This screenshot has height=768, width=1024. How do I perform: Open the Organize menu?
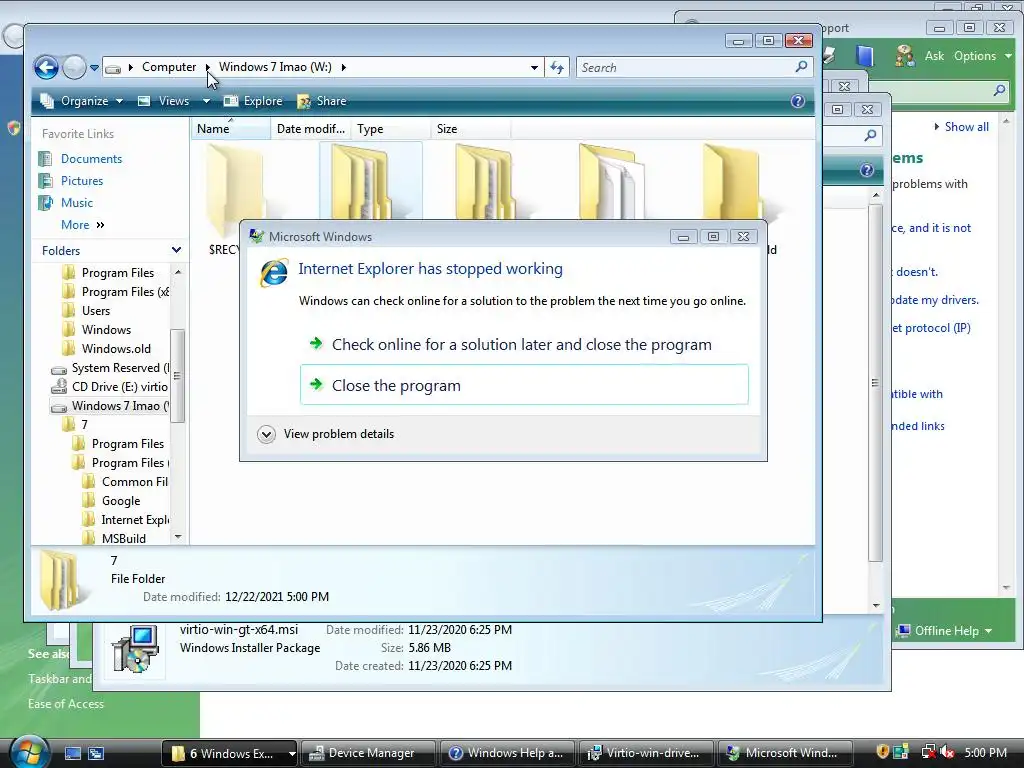point(82,101)
